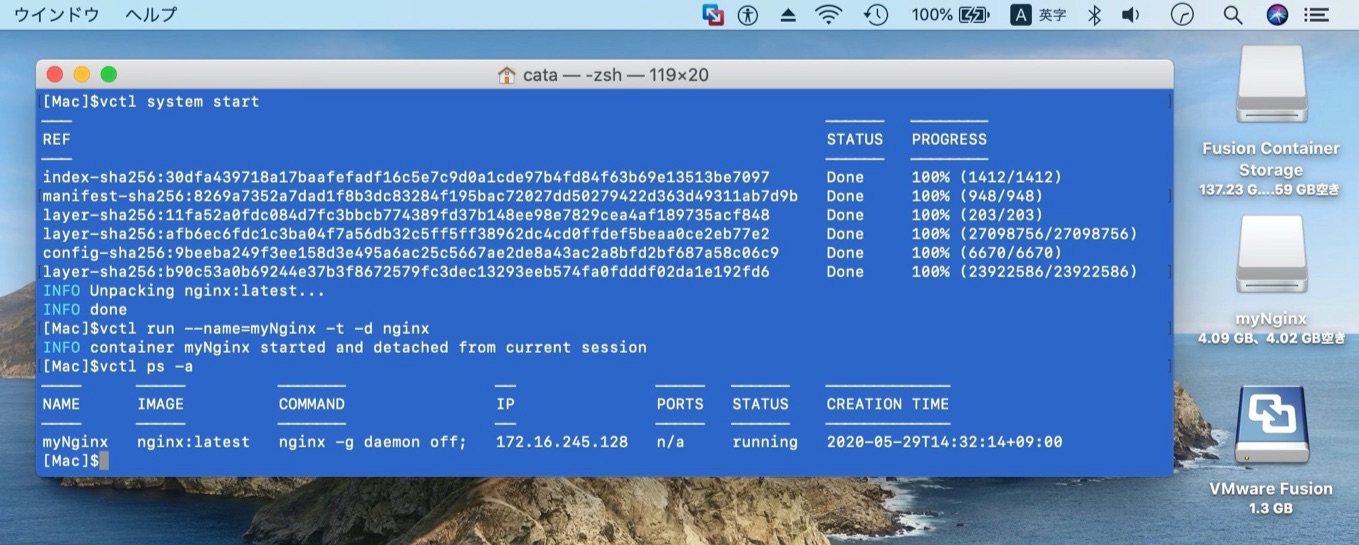Open the volume control icon

click(x=1131, y=15)
